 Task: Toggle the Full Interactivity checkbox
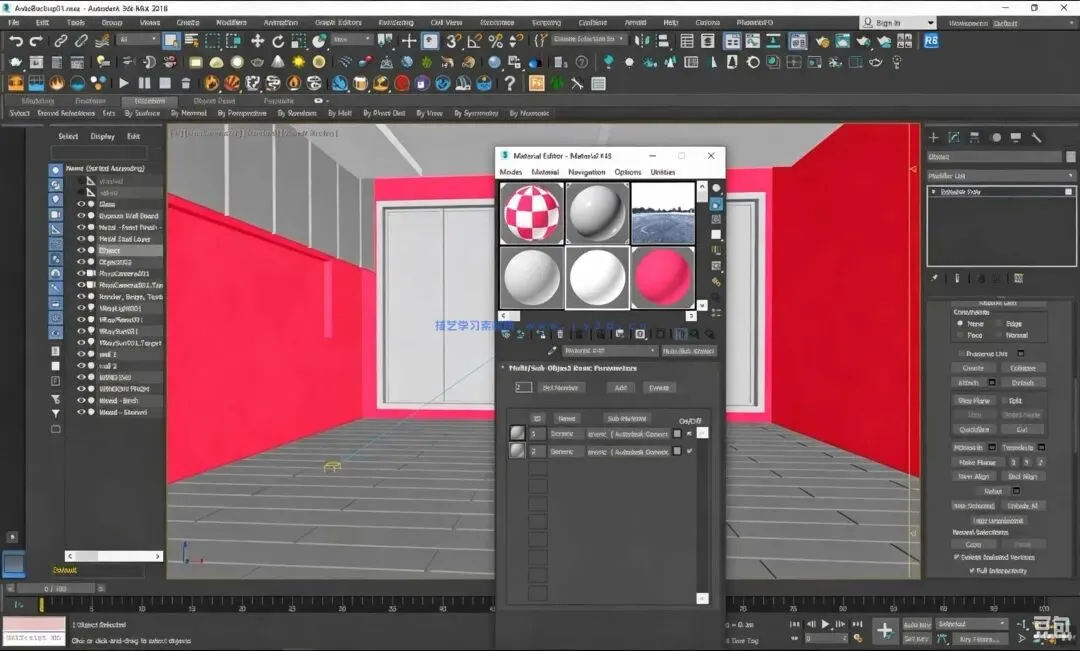pyautogui.click(x=972, y=570)
